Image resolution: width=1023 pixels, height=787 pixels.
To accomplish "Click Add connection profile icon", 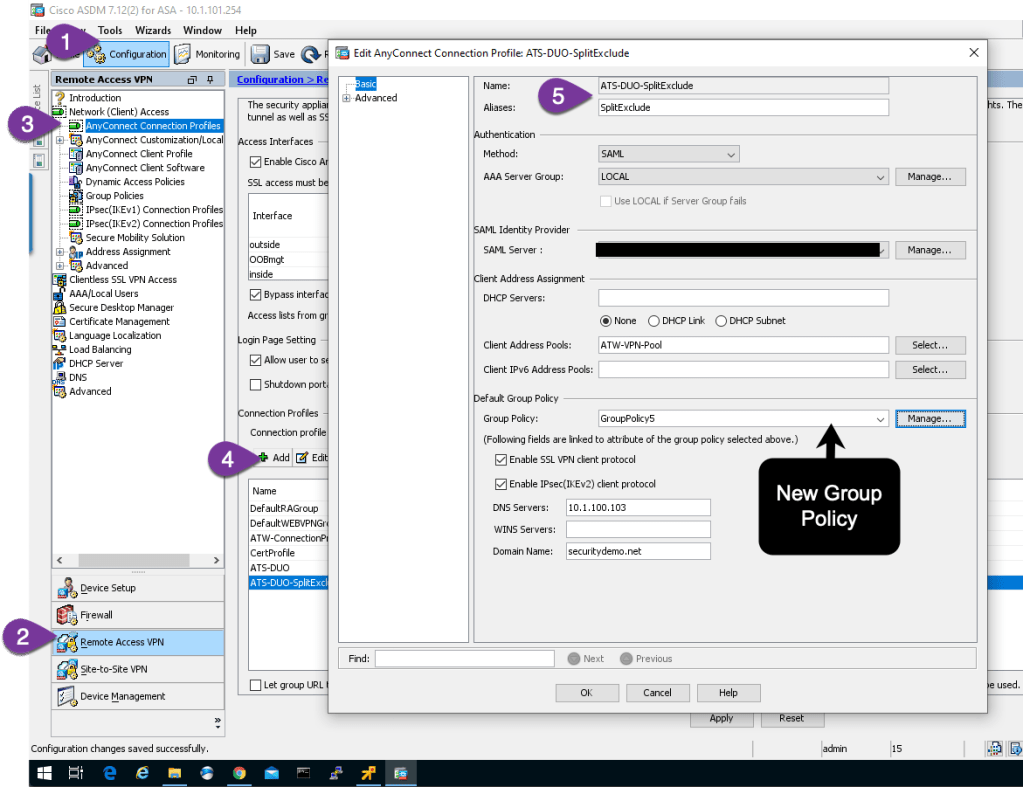I will click(273, 457).
